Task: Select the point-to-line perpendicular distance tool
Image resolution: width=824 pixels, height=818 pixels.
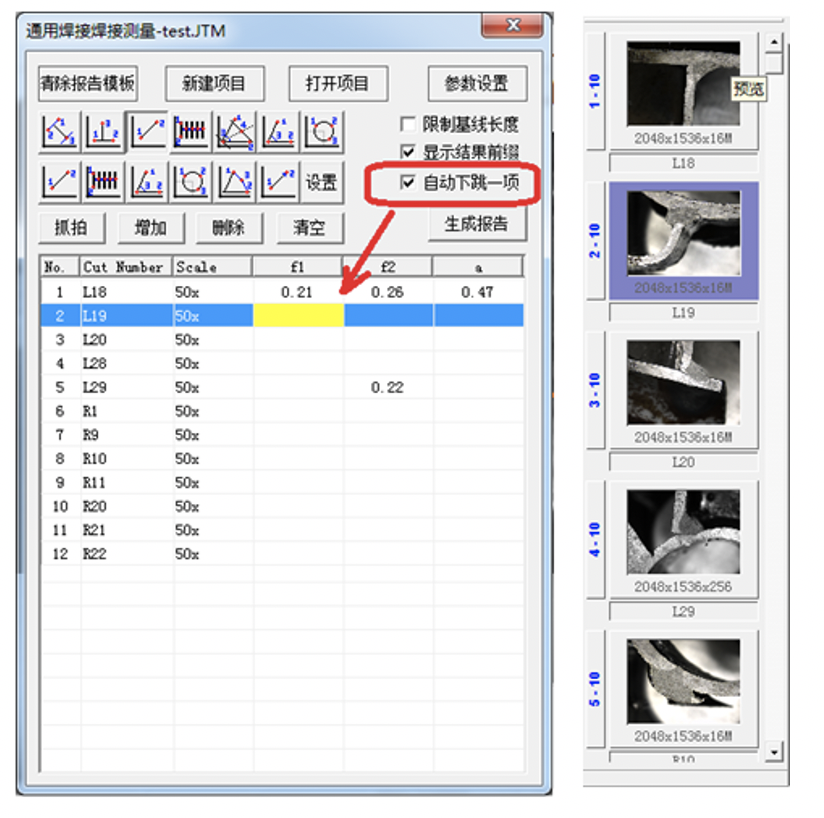Action: (x=103, y=131)
